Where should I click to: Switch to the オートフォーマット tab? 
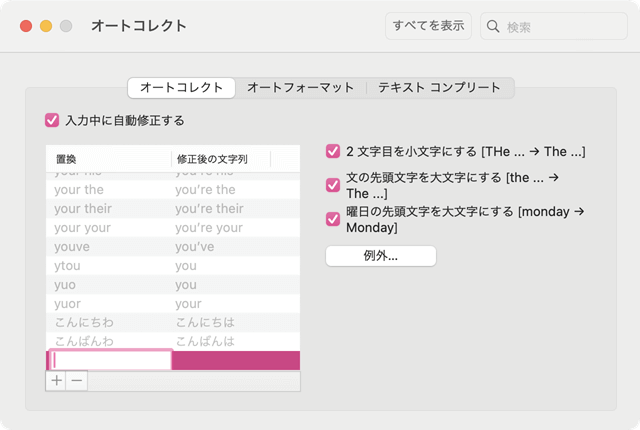click(x=300, y=88)
